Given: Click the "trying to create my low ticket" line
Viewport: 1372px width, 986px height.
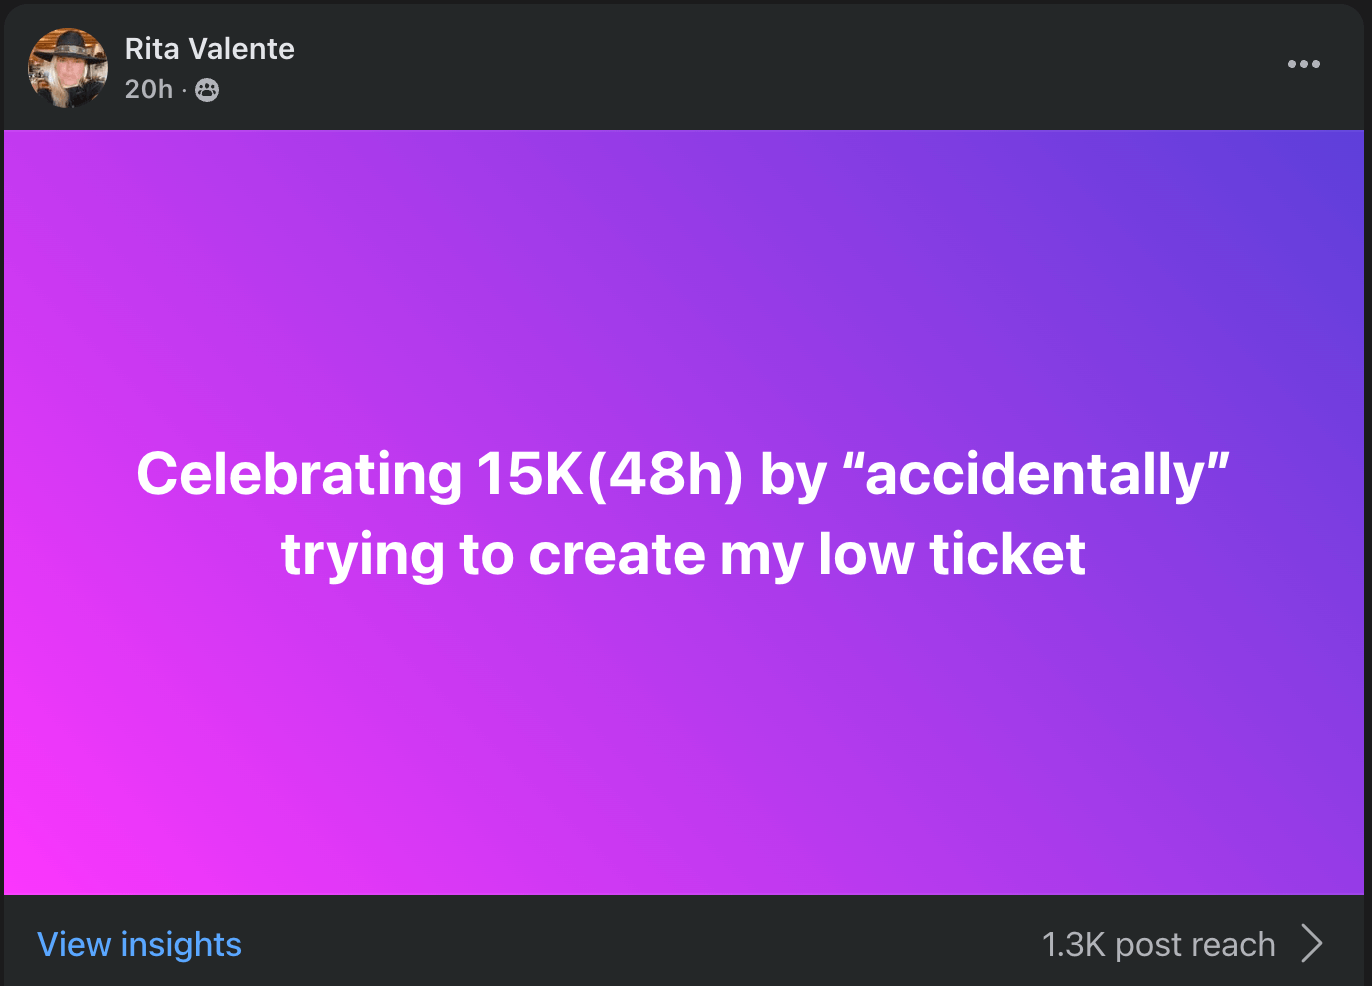Looking at the screenshot, I should tap(683, 555).
